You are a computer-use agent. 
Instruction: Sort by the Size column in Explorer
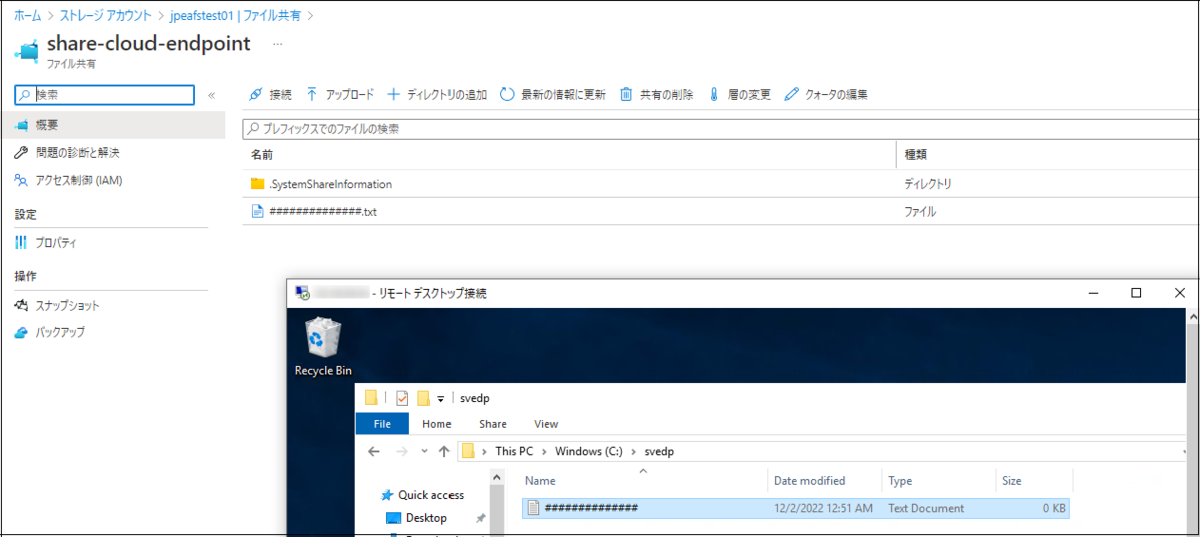point(1012,481)
